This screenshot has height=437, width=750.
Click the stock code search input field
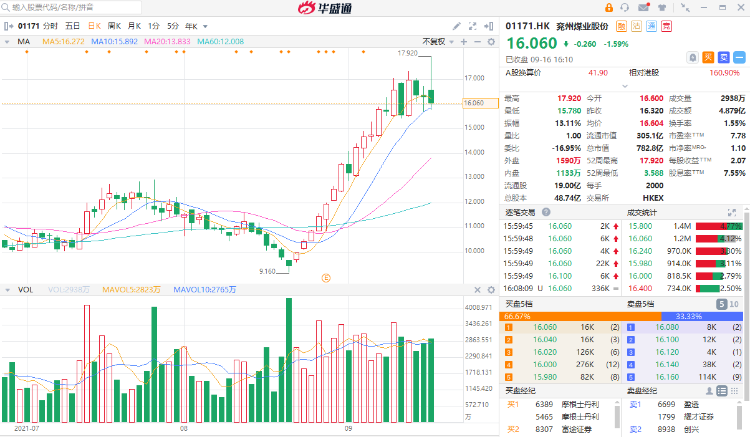[x=72, y=7]
